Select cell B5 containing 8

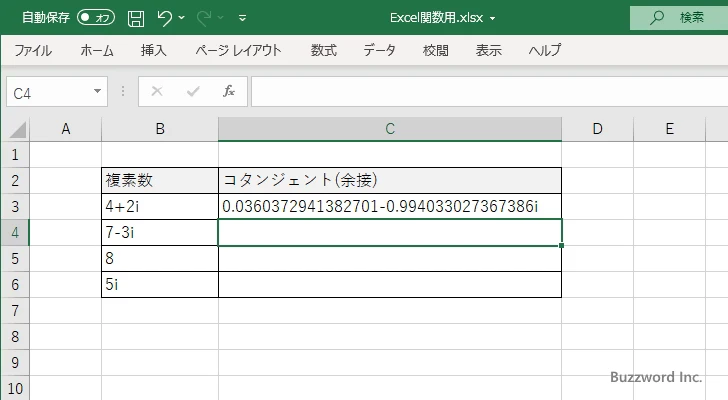coord(160,258)
